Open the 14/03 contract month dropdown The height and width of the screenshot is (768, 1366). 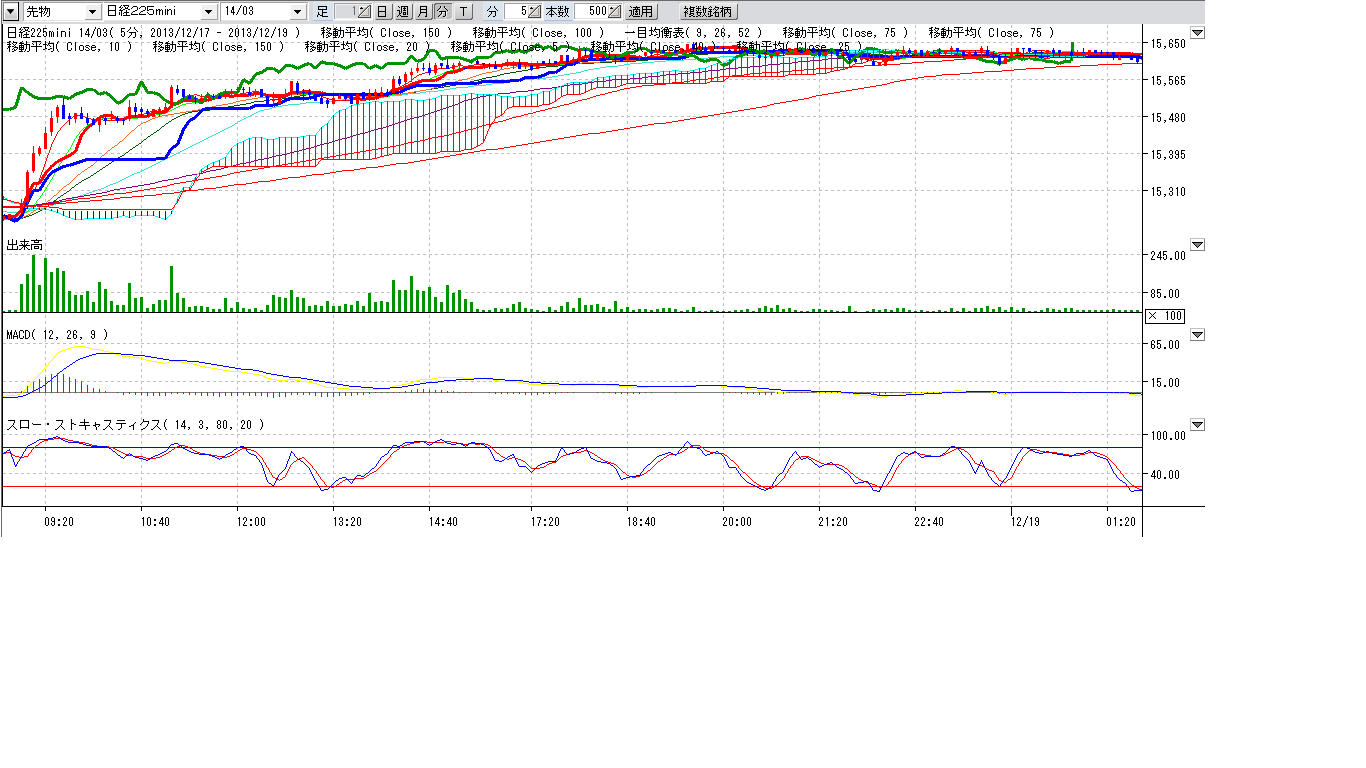tap(298, 12)
